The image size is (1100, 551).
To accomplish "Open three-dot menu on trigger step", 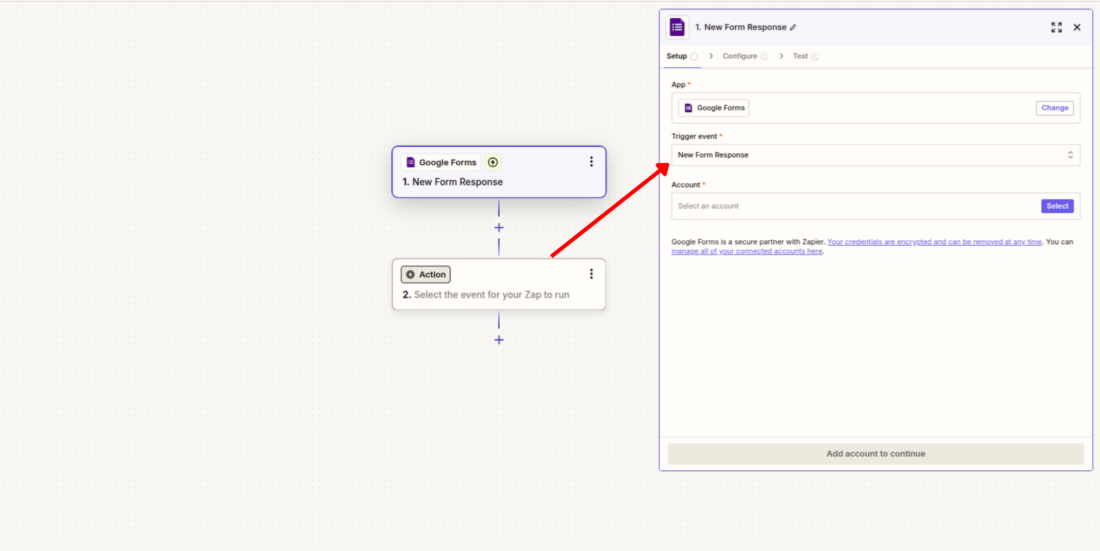I will coord(591,162).
